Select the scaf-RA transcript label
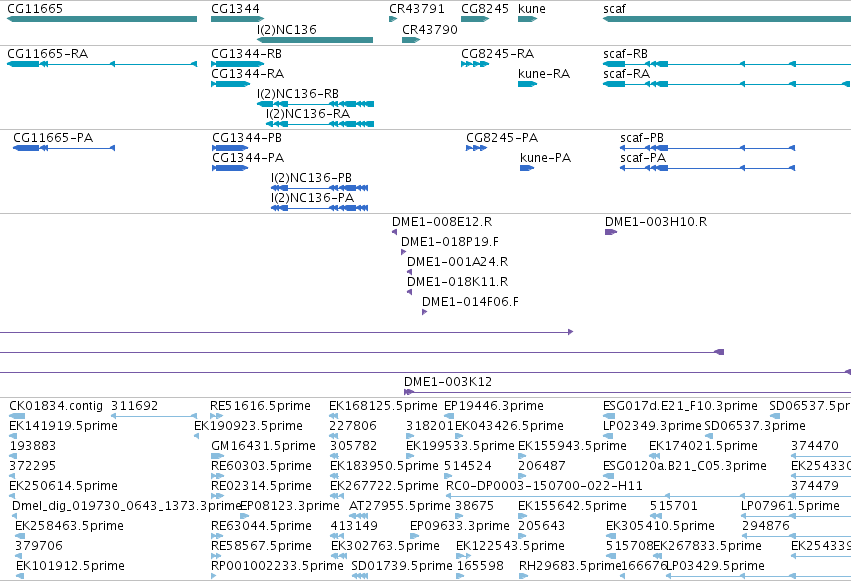The height and width of the screenshot is (581, 851). click(x=626, y=74)
